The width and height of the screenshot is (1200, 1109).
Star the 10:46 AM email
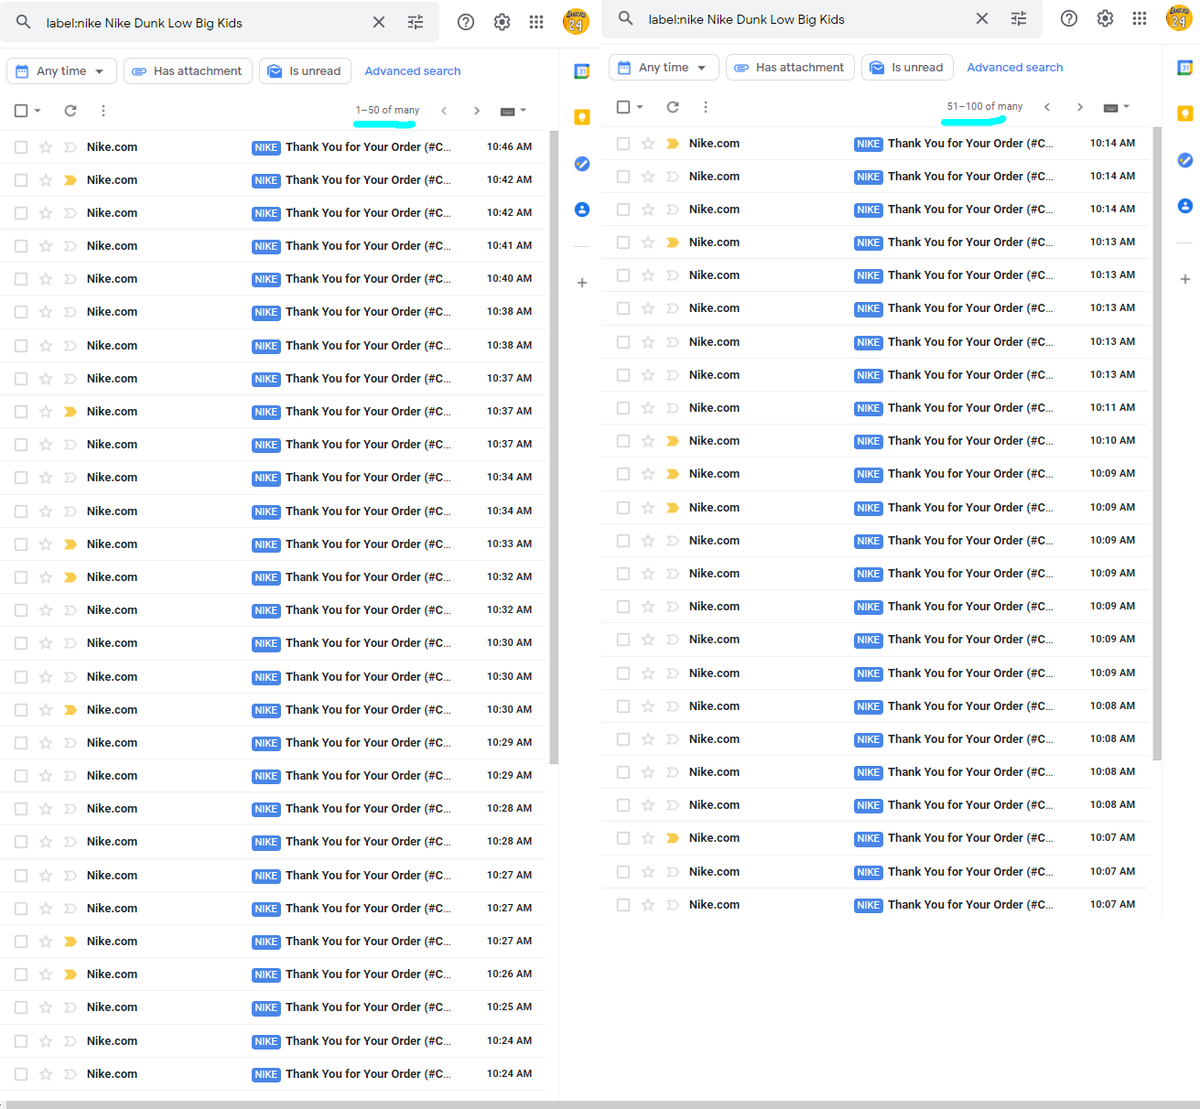(45, 147)
